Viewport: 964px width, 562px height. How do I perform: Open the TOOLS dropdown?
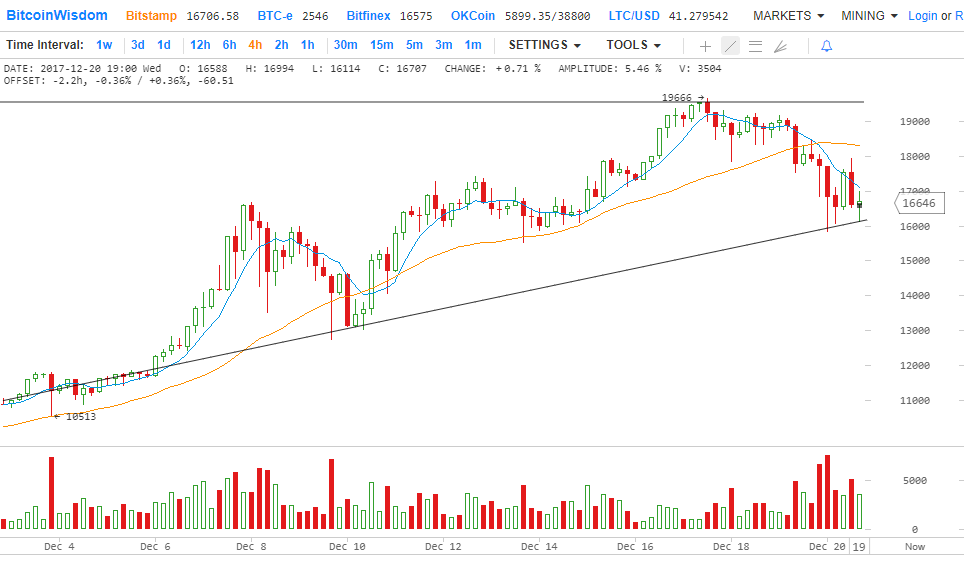tap(633, 45)
